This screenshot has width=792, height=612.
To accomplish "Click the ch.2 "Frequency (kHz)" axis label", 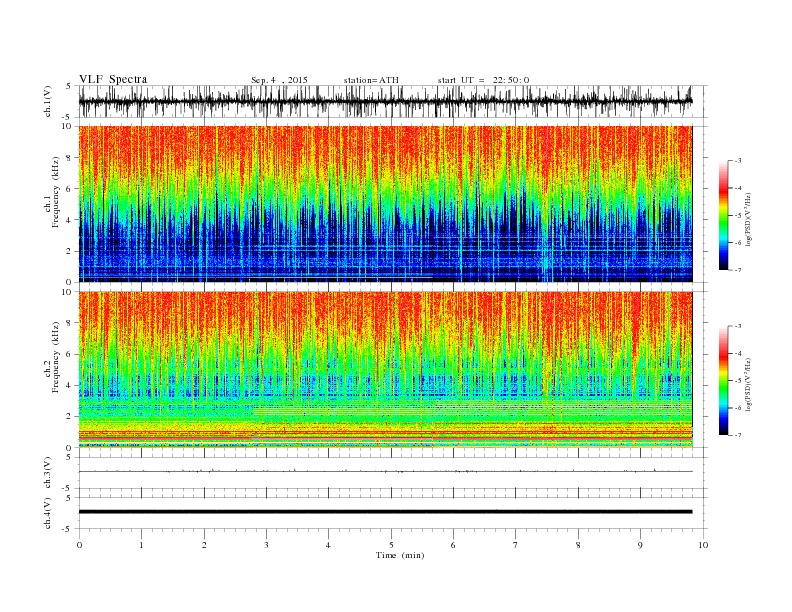I will pyautogui.click(x=56, y=356).
